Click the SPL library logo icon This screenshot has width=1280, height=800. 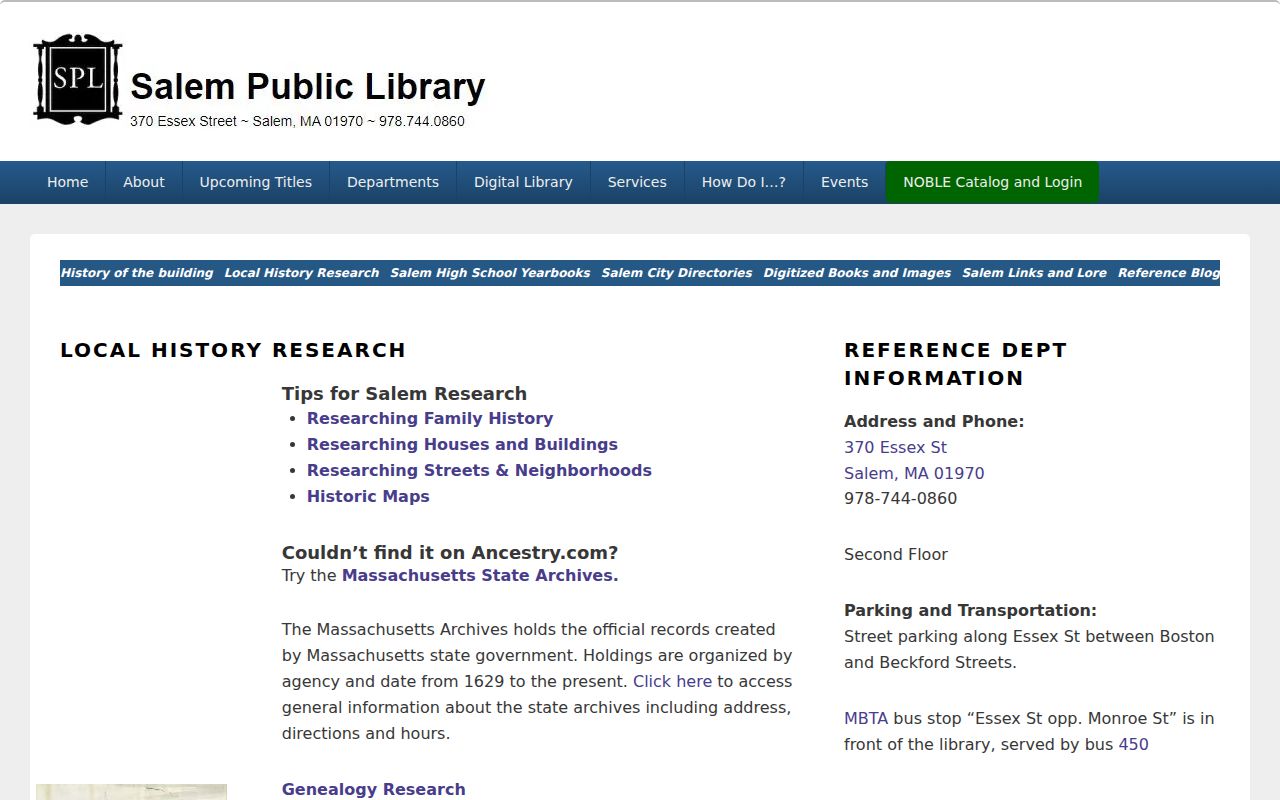77,80
